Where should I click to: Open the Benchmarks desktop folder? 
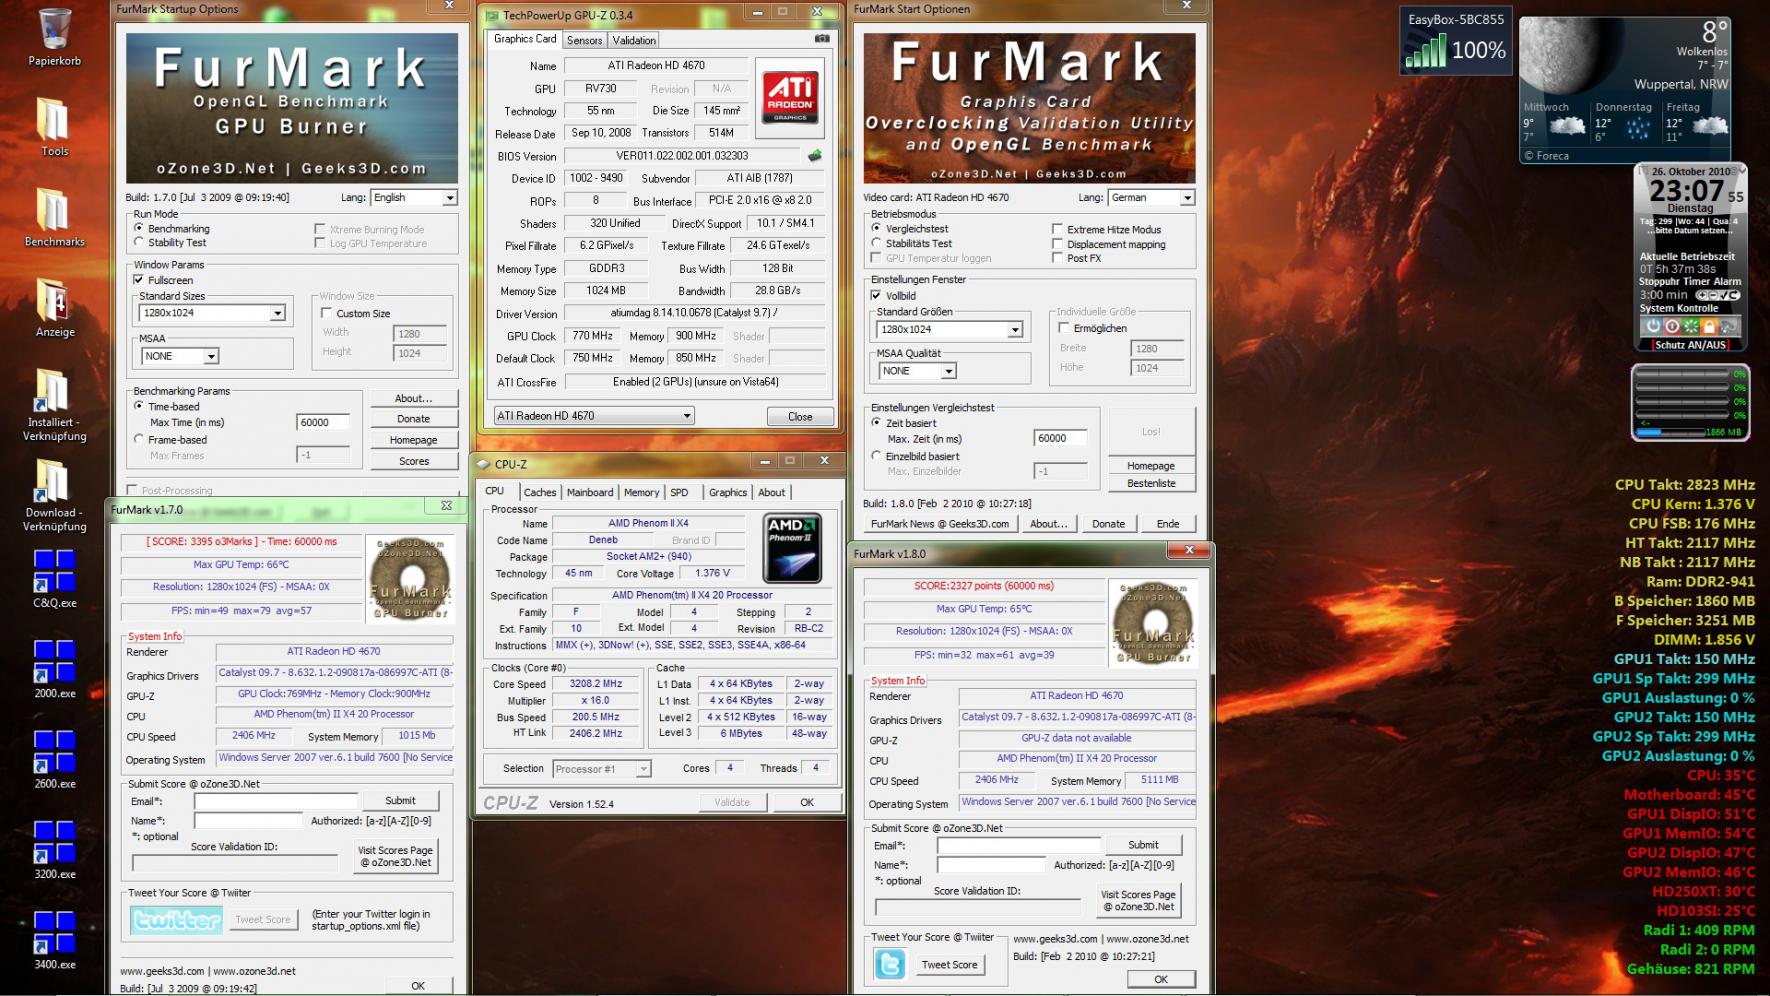coord(54,218)
